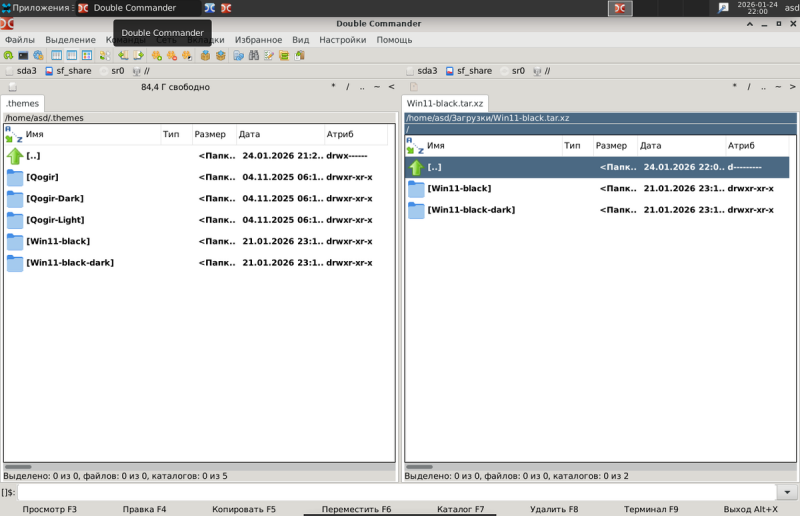Click the Extract files toolbar icon
Image resolution: width=800 pixels, height=516 pixels.
(220, 56)
